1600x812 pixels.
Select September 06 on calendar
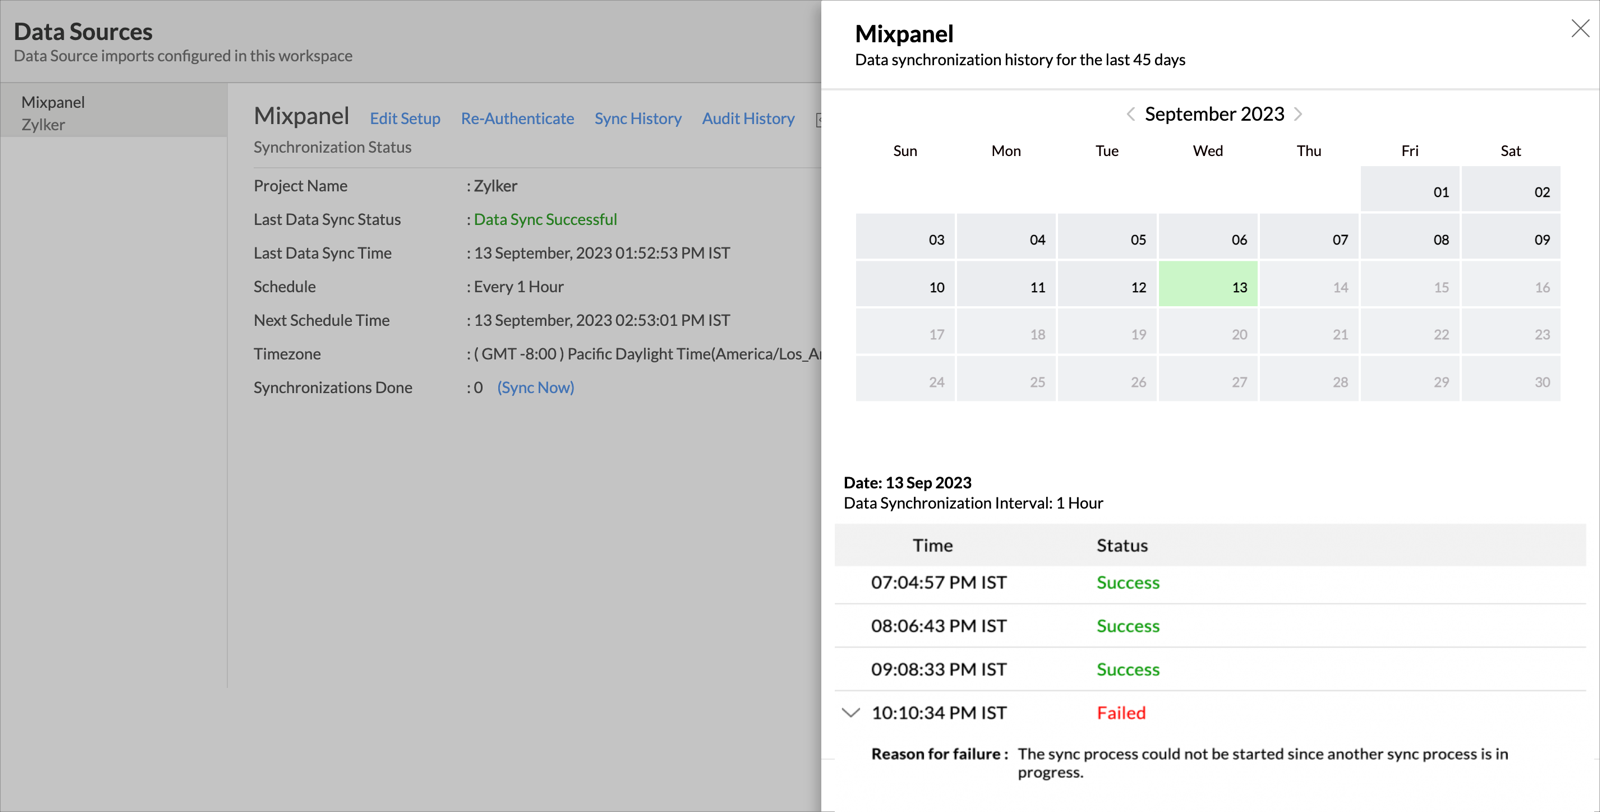[1208, 237]
